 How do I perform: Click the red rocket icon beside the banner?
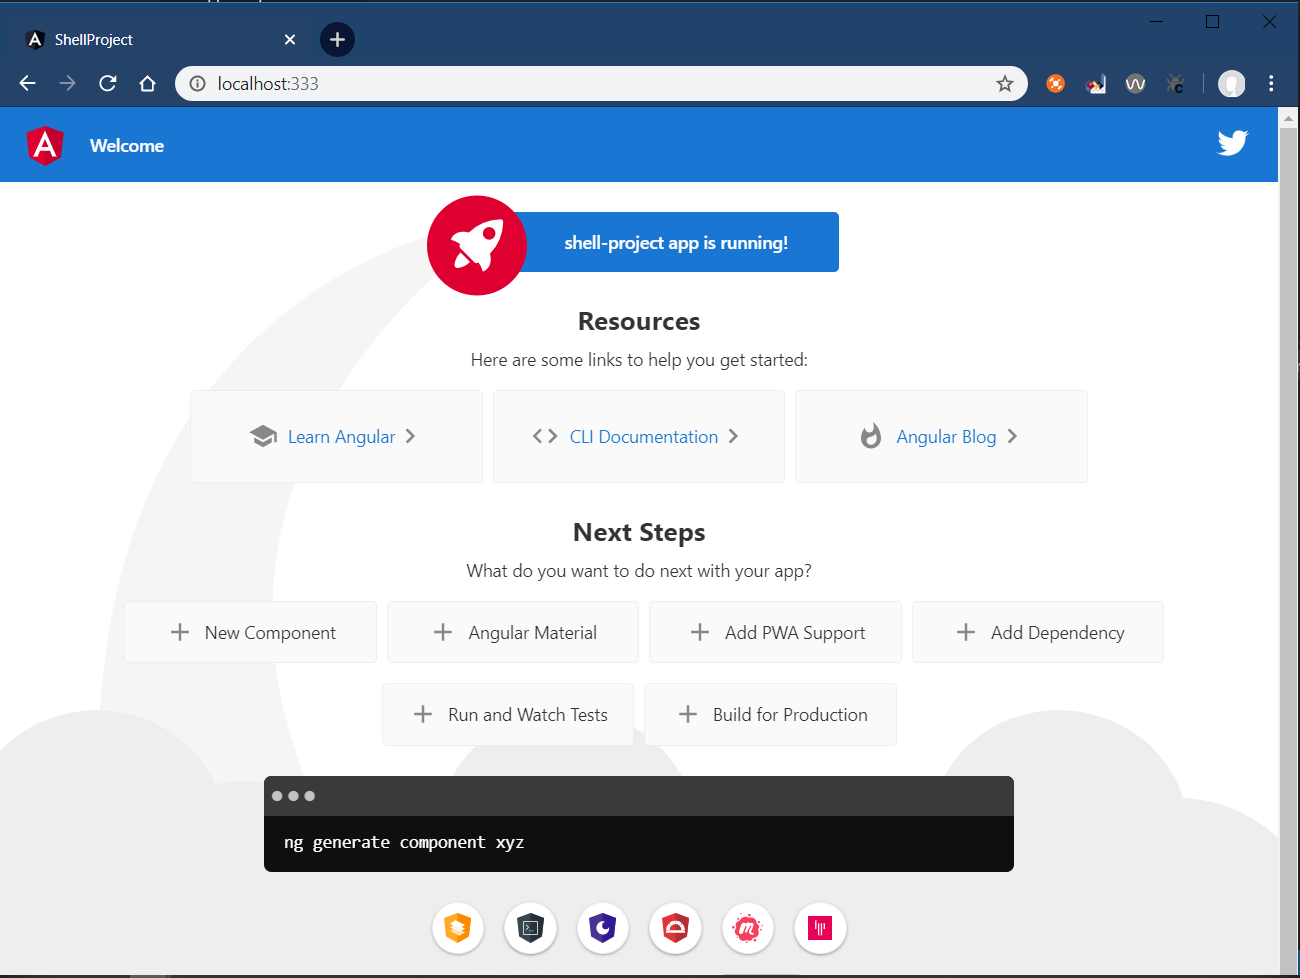(x=477, y=245)
